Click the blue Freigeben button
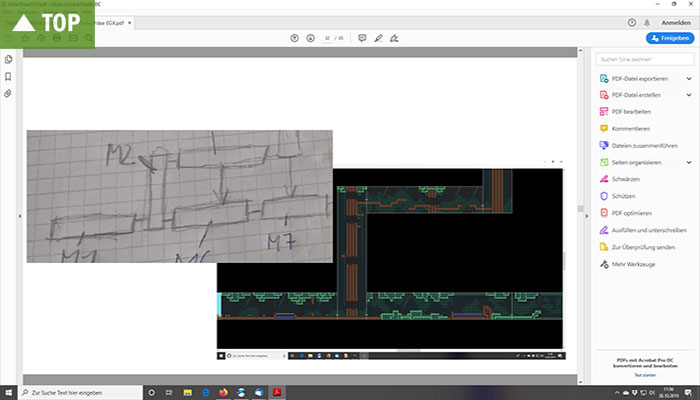Screen dimensions: 700x400 coord(670,38)
